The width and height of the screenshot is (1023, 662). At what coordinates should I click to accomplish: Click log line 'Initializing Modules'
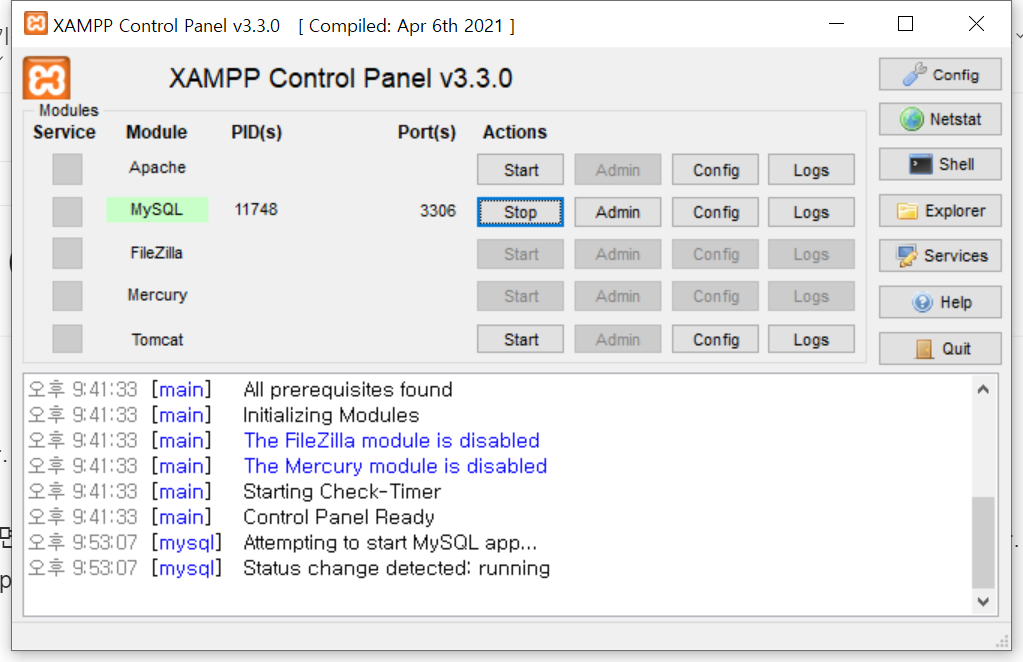point(331,415)
